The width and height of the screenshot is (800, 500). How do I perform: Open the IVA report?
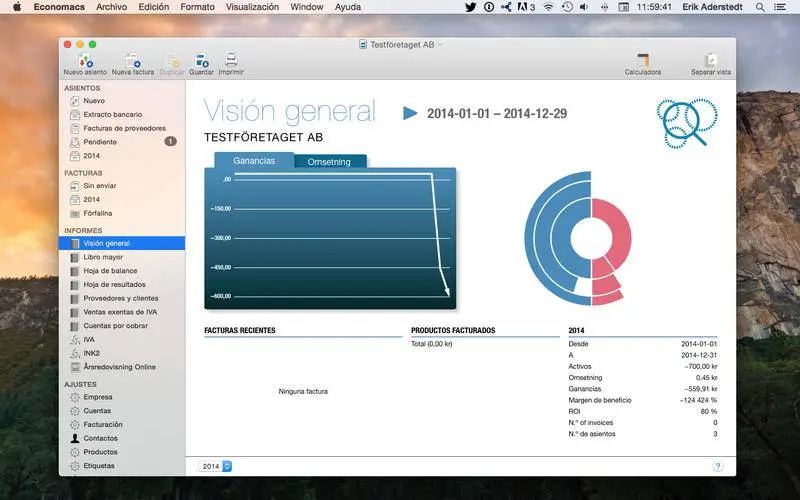(89, 340)
